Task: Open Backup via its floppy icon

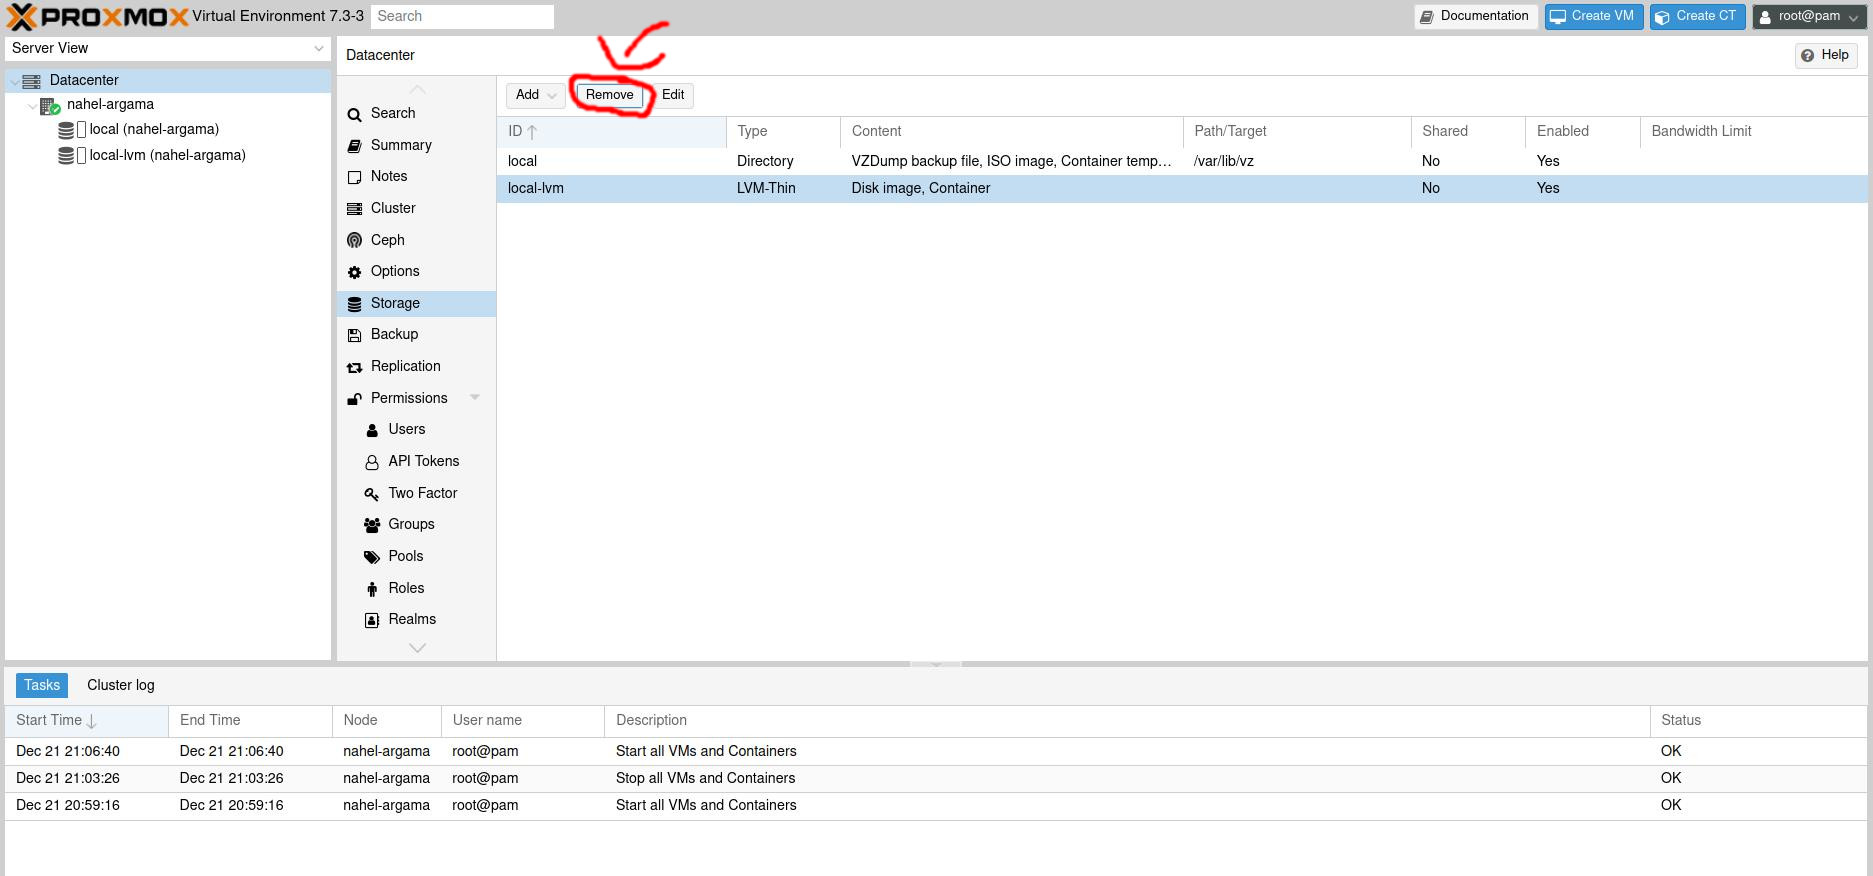Action: [x=354, y=335]
